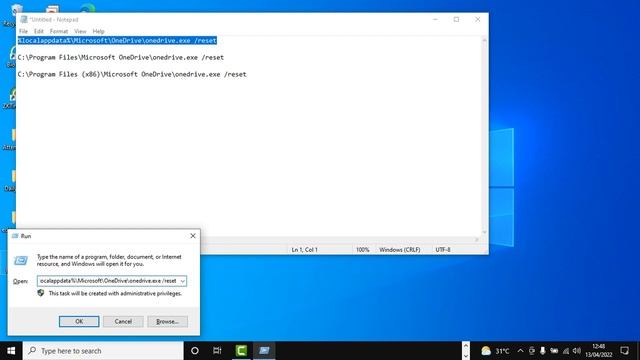Click the Ln 1, Col 1 status entry
640x360 pixels.
[x=304, y=249]
